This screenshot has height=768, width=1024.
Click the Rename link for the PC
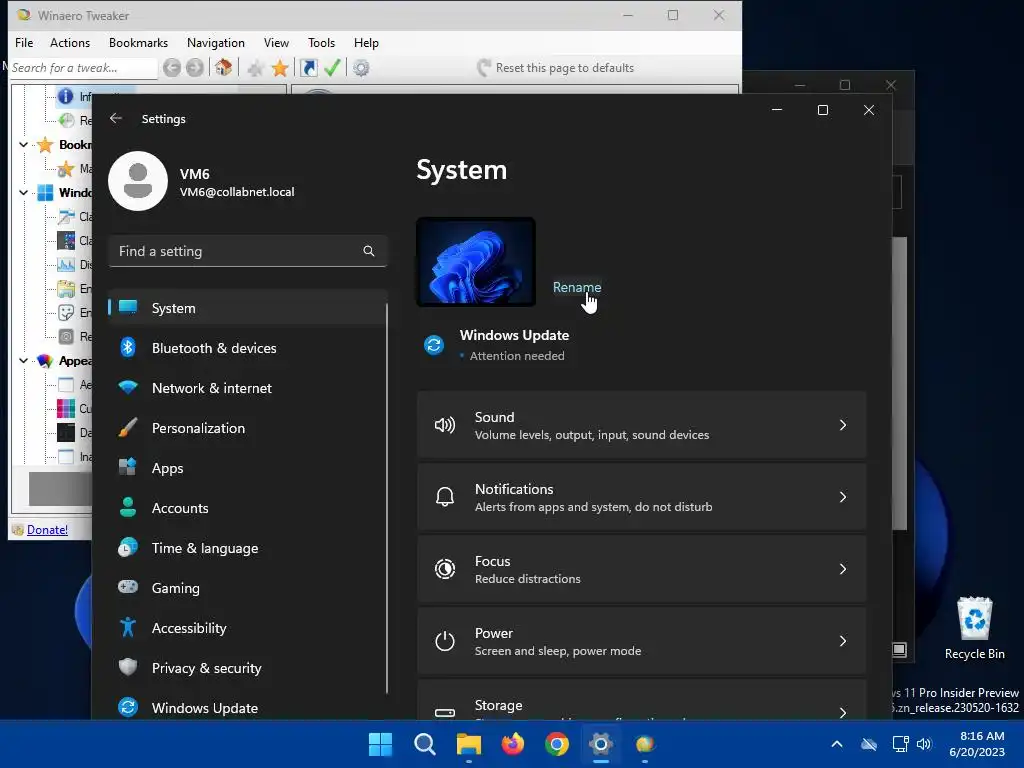click(577, 287)
